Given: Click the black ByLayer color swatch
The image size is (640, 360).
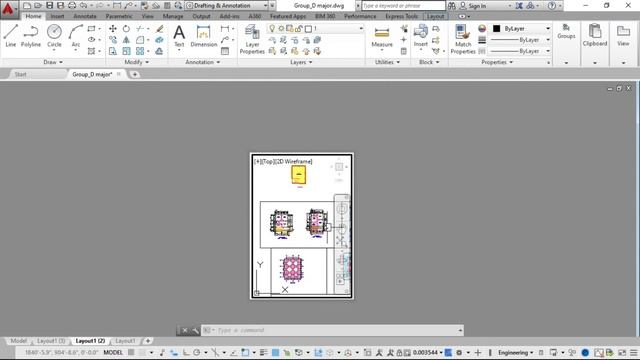Looking at the screenshot, I should tap(496, 29).
